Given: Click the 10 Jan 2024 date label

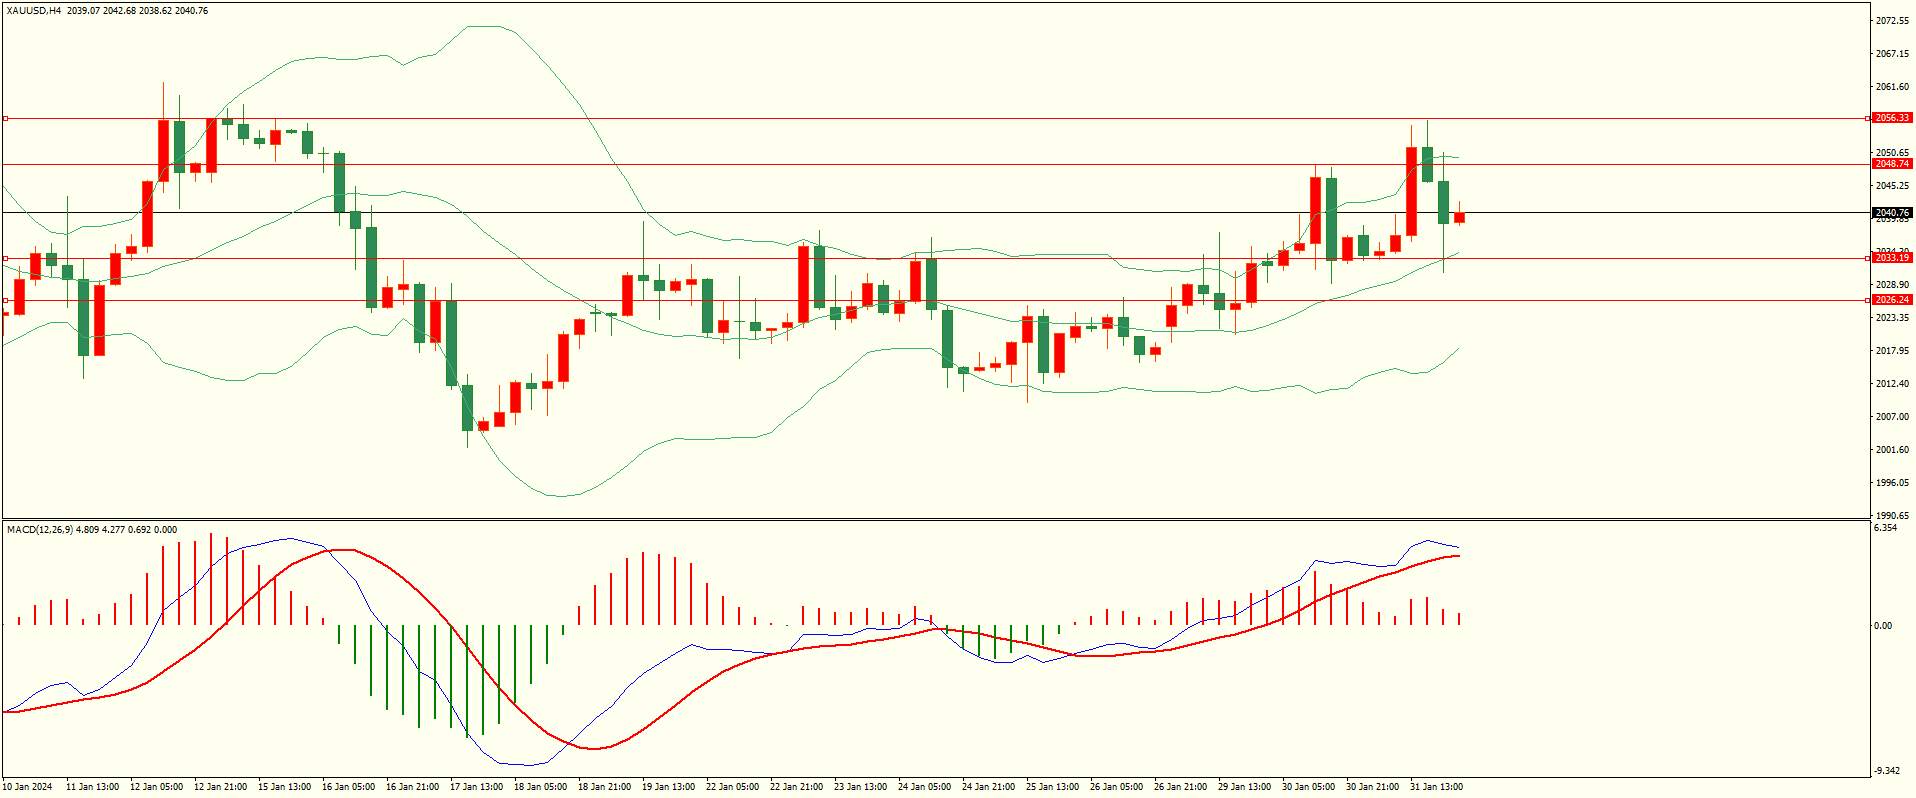Looking at the screenshot, I should 27,787.
